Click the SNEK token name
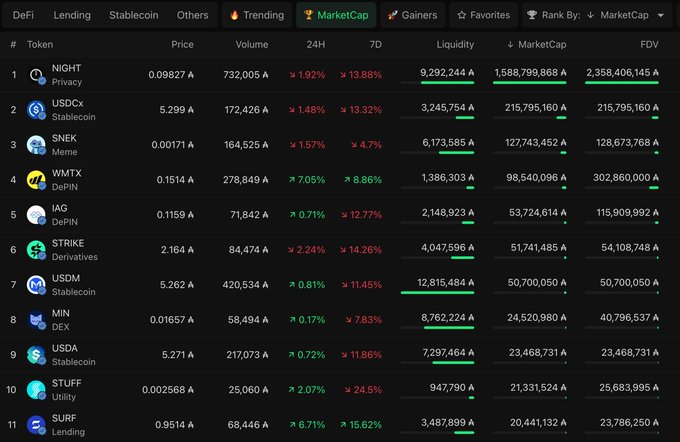This screenshot has width=680, height=442. click(x=64, y=138)
